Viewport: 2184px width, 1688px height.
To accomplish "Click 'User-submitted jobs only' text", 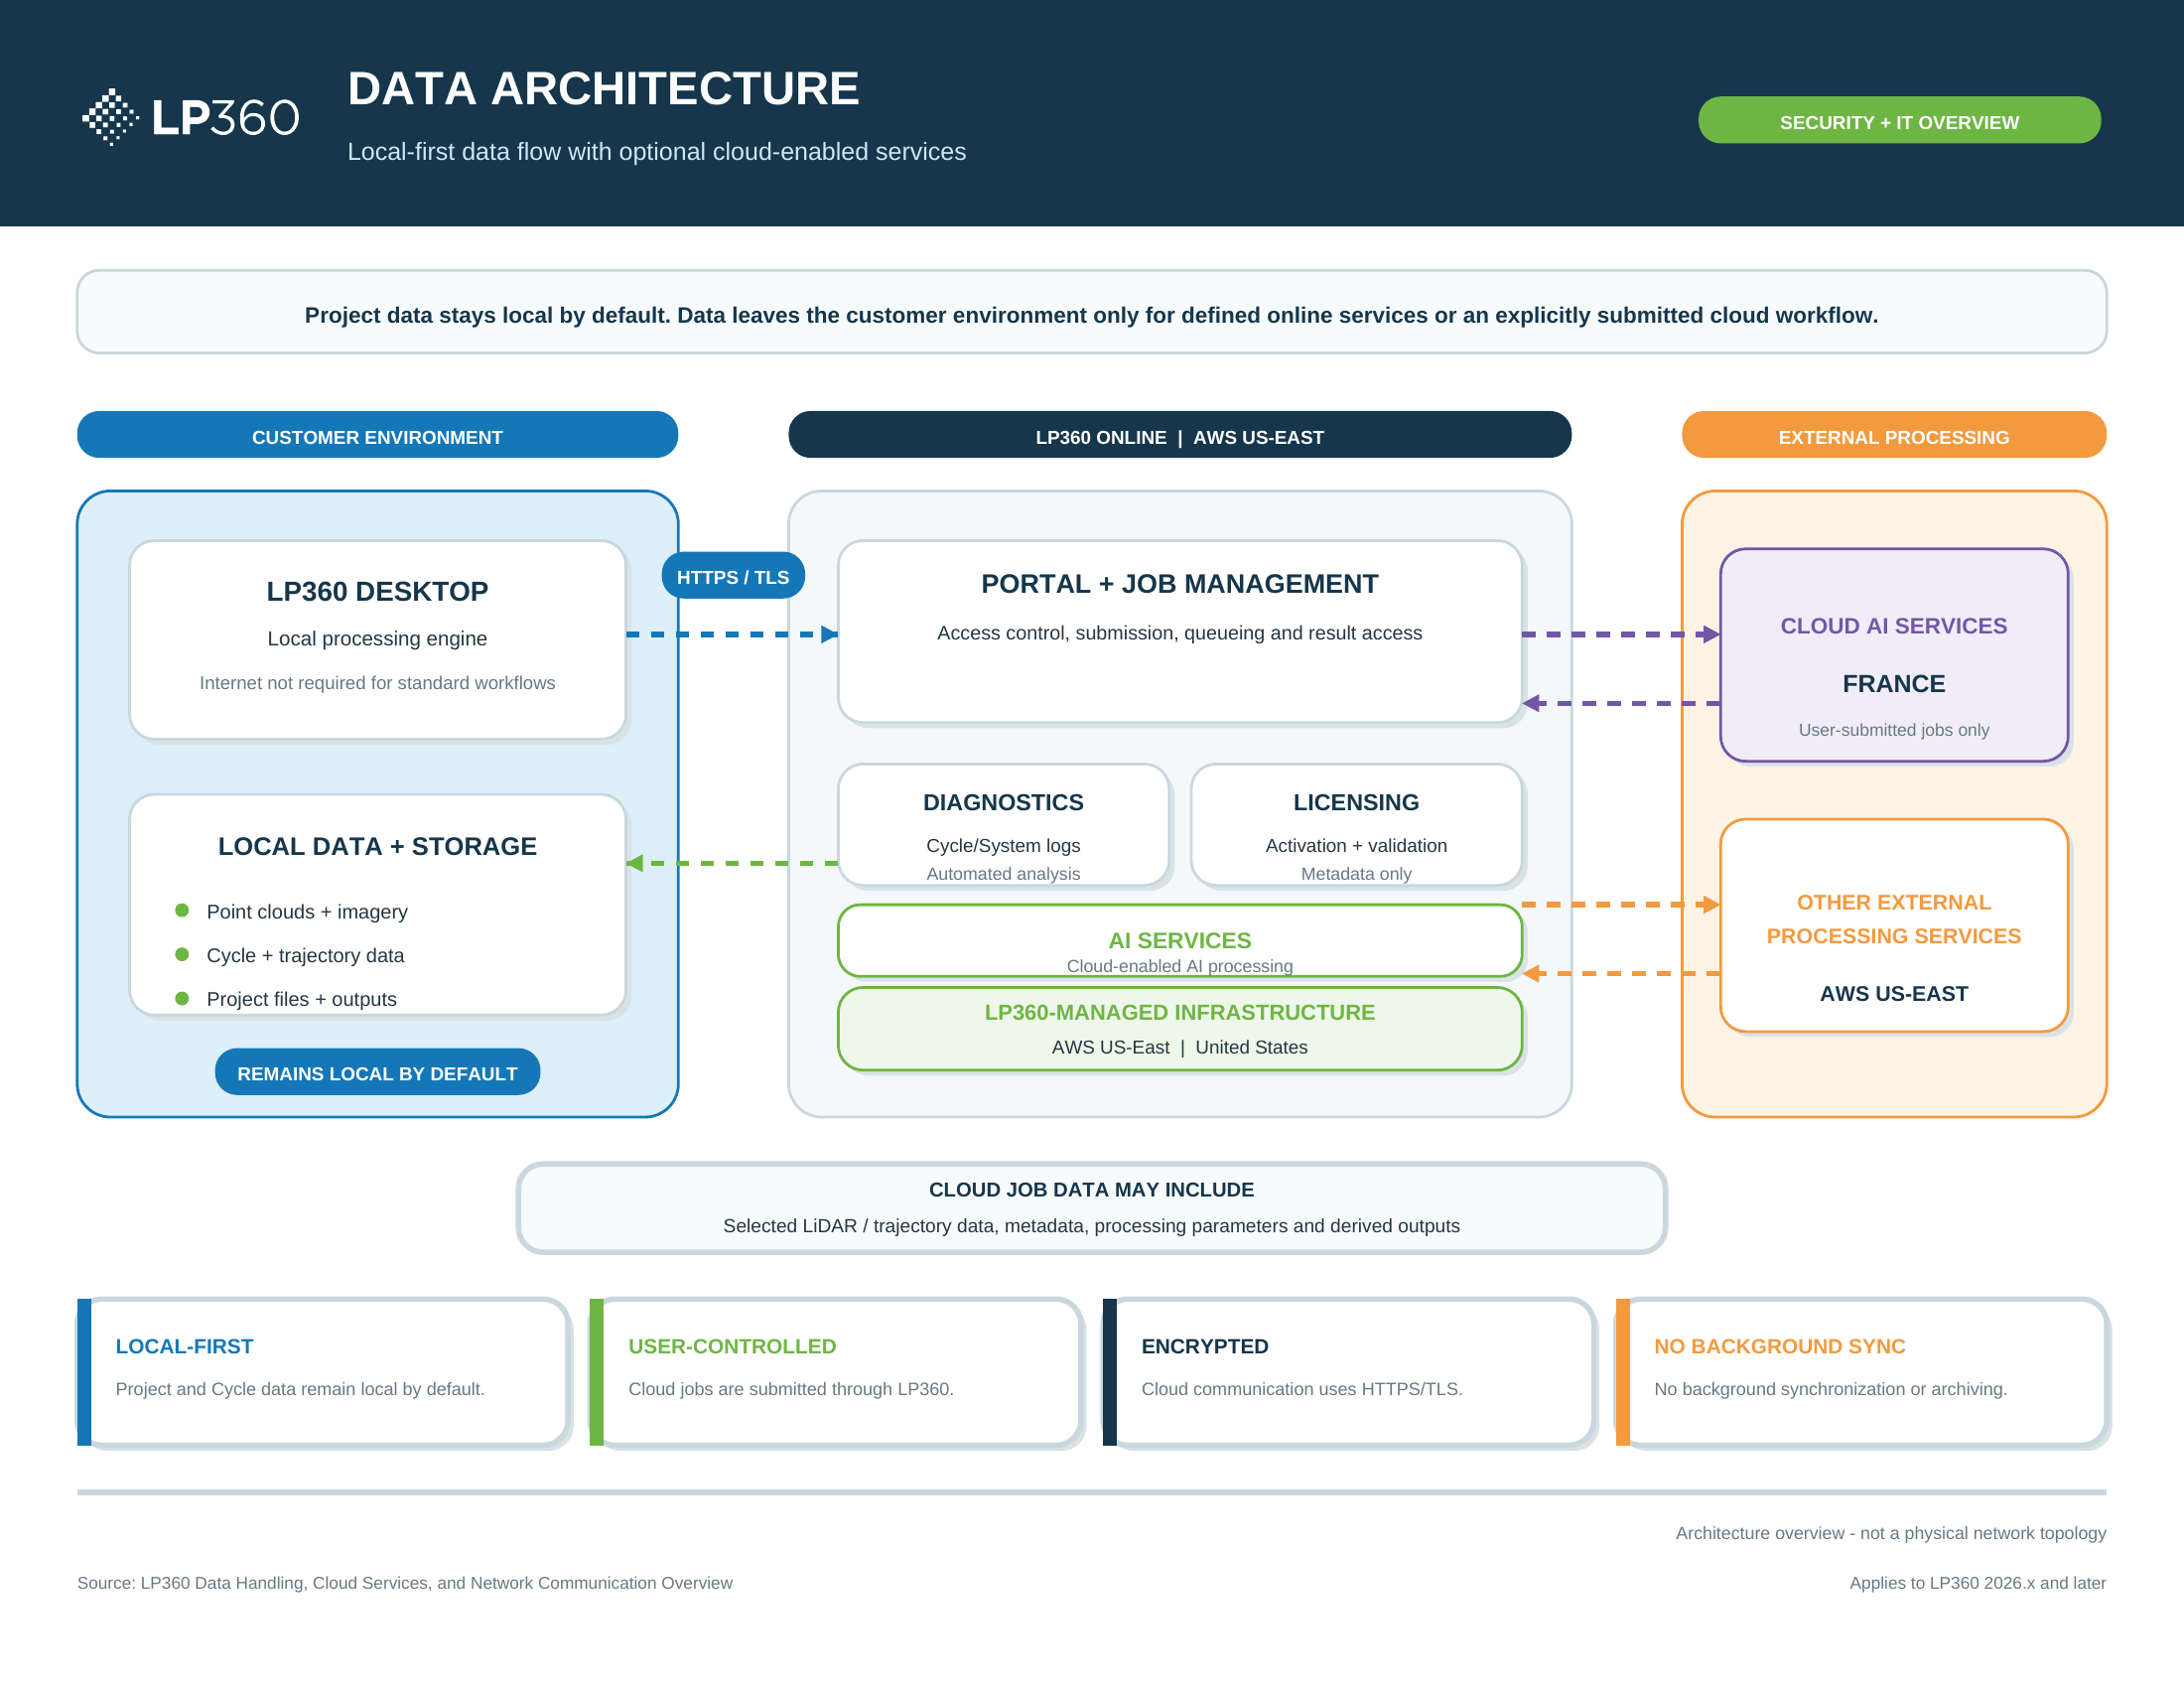I will pos(1893,730).
